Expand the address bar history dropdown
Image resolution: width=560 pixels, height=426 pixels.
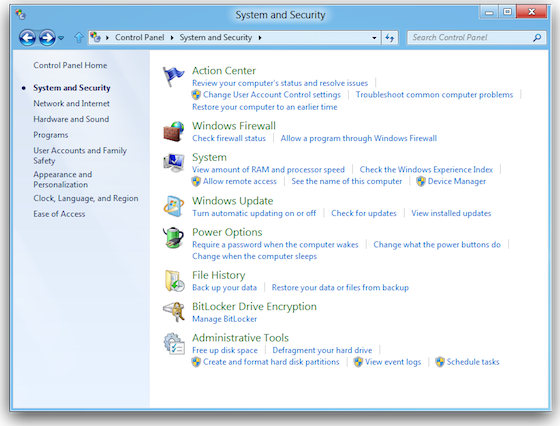pyautogui.click(x=374, y=37)
